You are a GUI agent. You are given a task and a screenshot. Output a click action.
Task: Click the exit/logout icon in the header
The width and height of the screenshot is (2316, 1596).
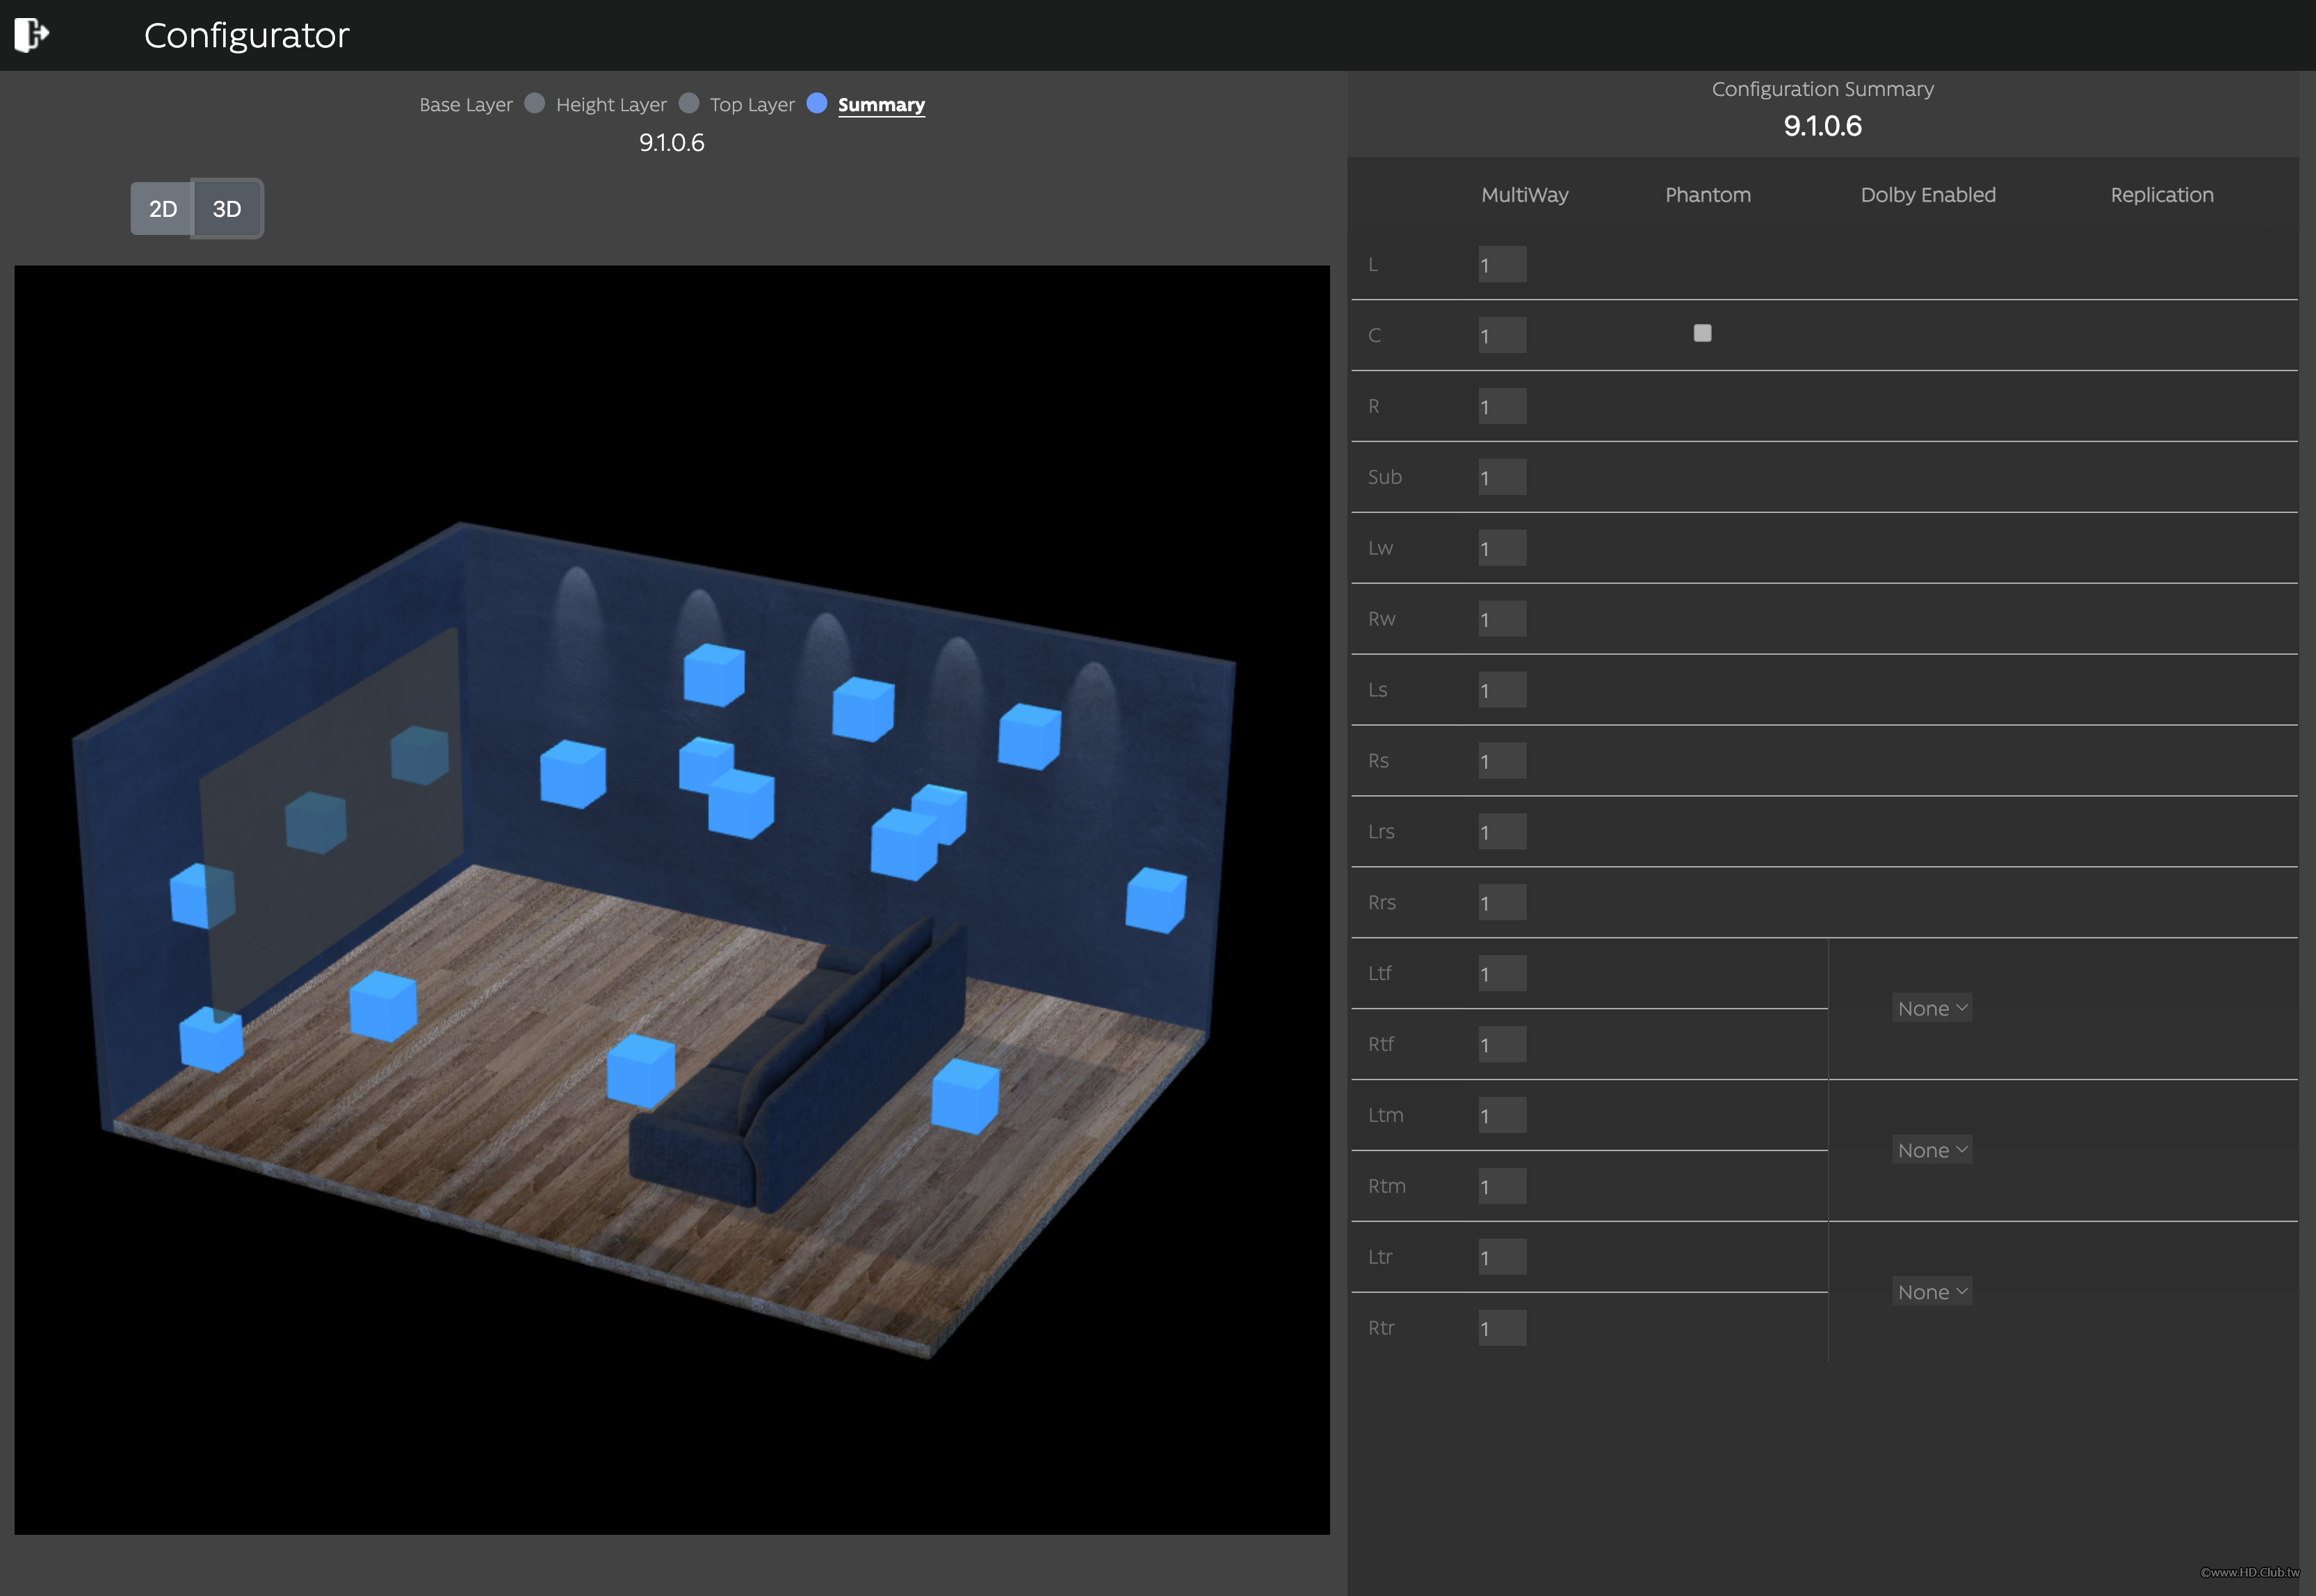(x=31, y=34)
